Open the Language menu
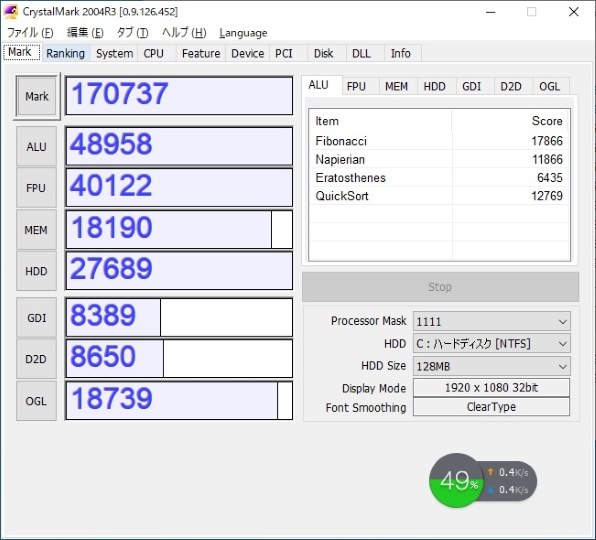The height and width of the screenshot is (540, 596). point(243,33)
